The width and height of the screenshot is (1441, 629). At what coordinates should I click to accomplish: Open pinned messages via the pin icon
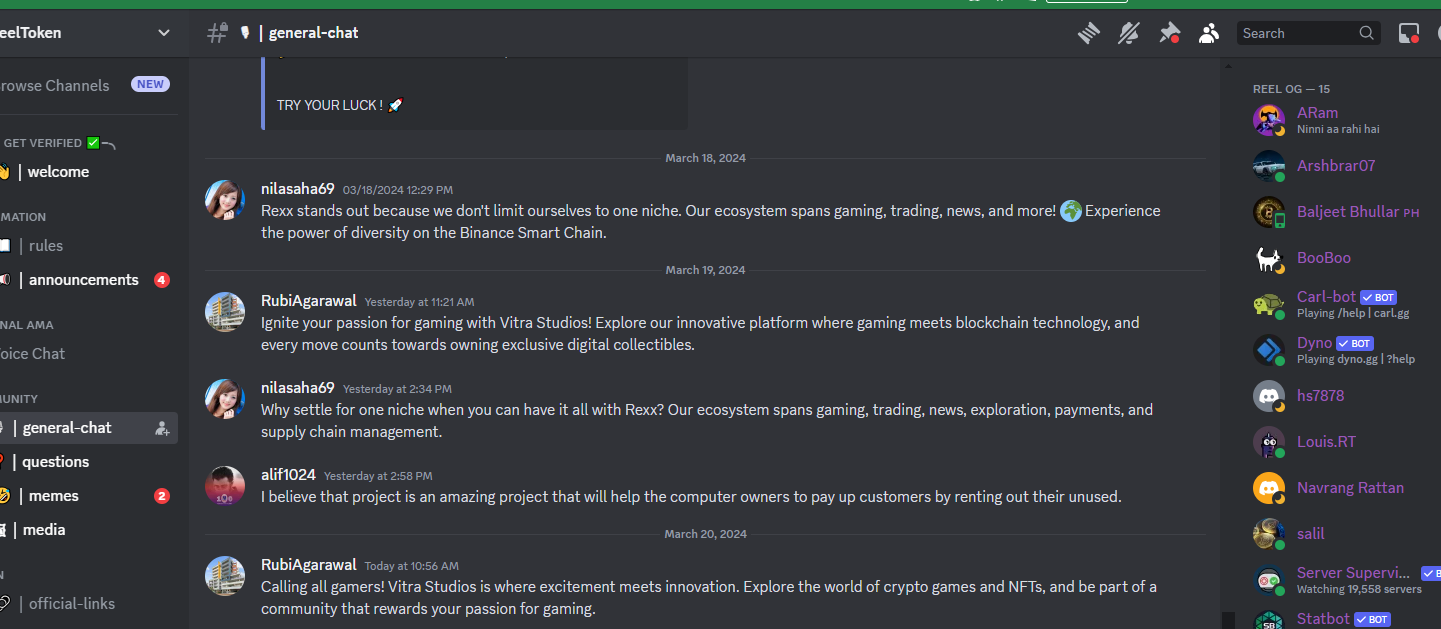point(1169,33)
